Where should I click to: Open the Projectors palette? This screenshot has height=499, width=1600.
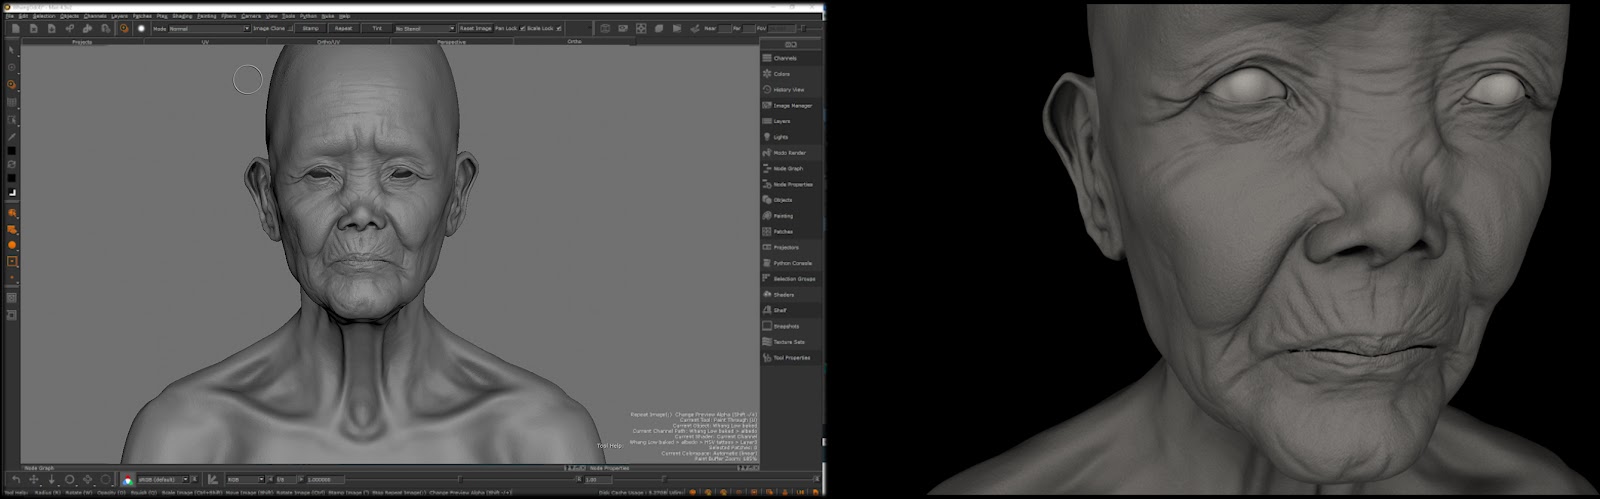[793, 247]
